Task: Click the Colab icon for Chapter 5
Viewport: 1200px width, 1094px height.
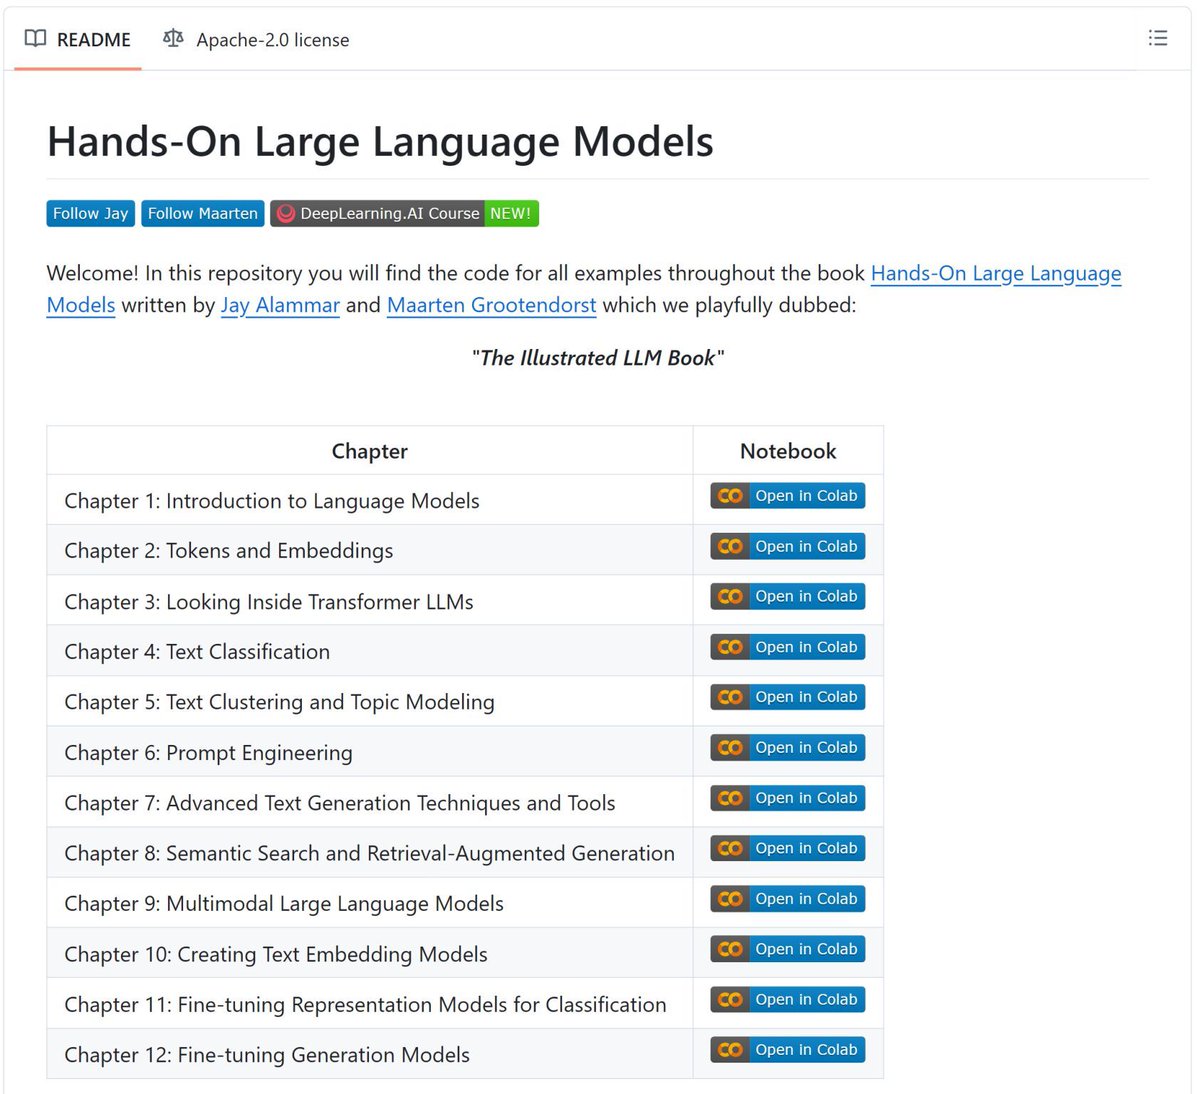Action: click(x=729, y=697)
